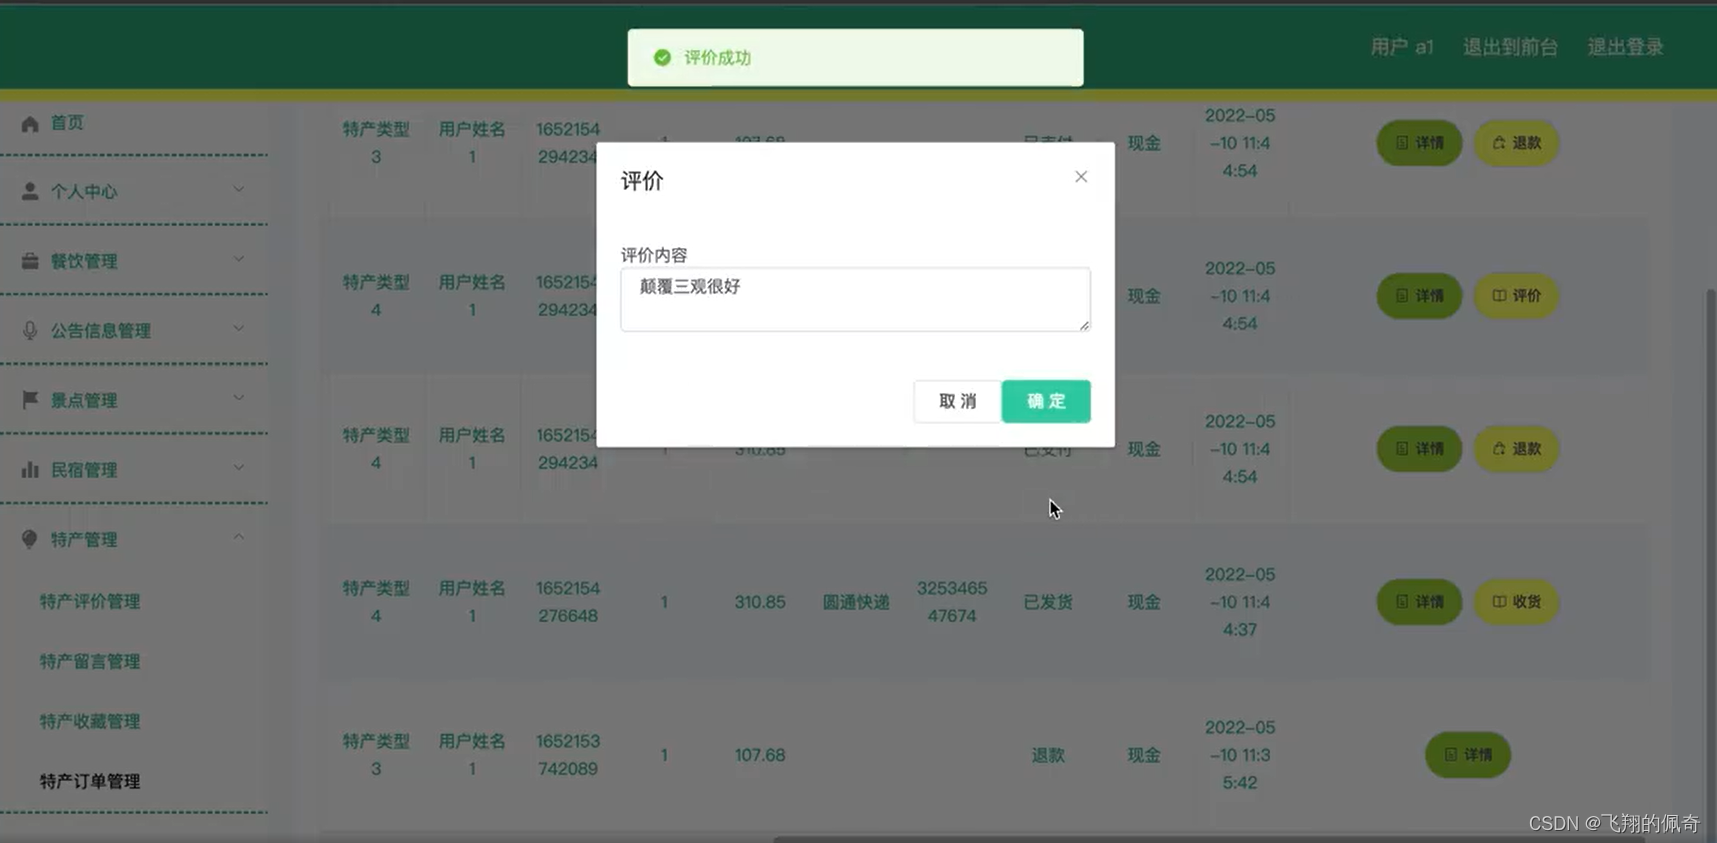Click the 特产管理 balloon icon
This screenshot has height=843, width=1717.
coord(30,539)
